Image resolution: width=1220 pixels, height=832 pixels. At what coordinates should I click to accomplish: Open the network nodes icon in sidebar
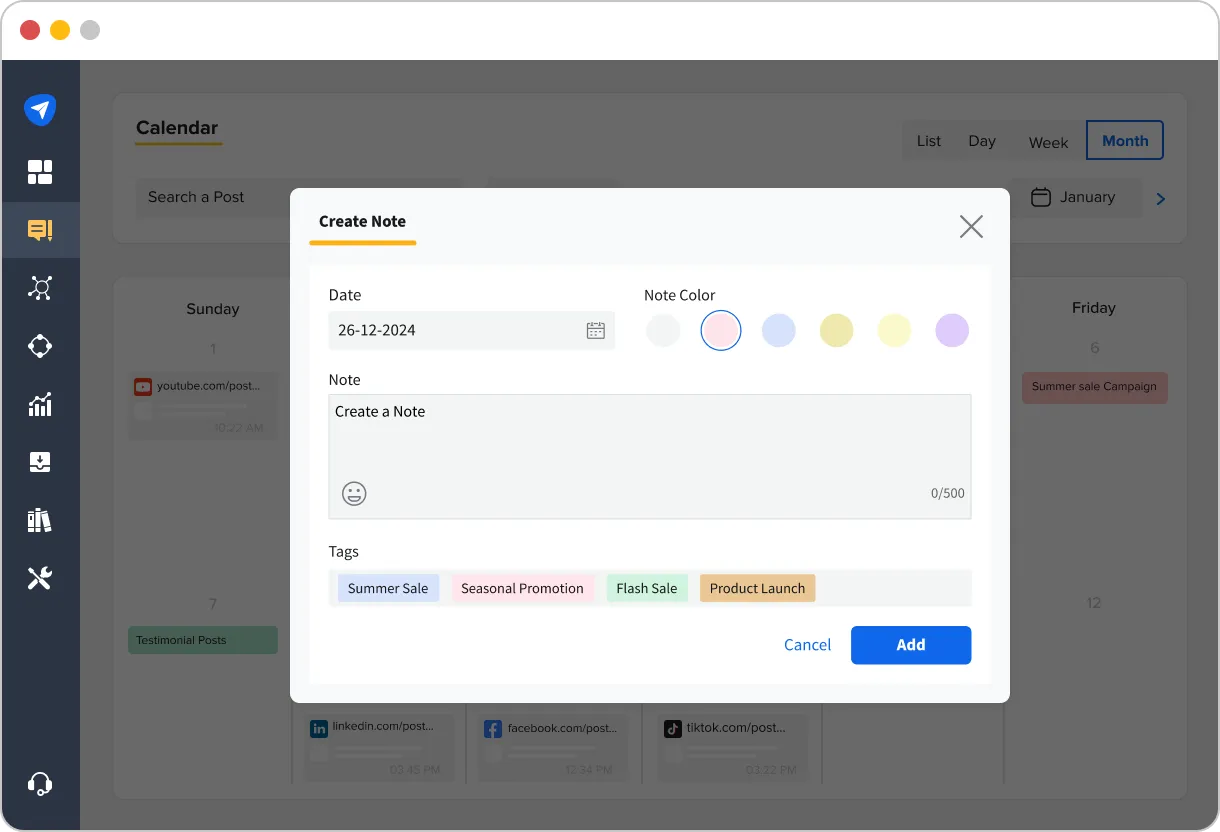40,288
